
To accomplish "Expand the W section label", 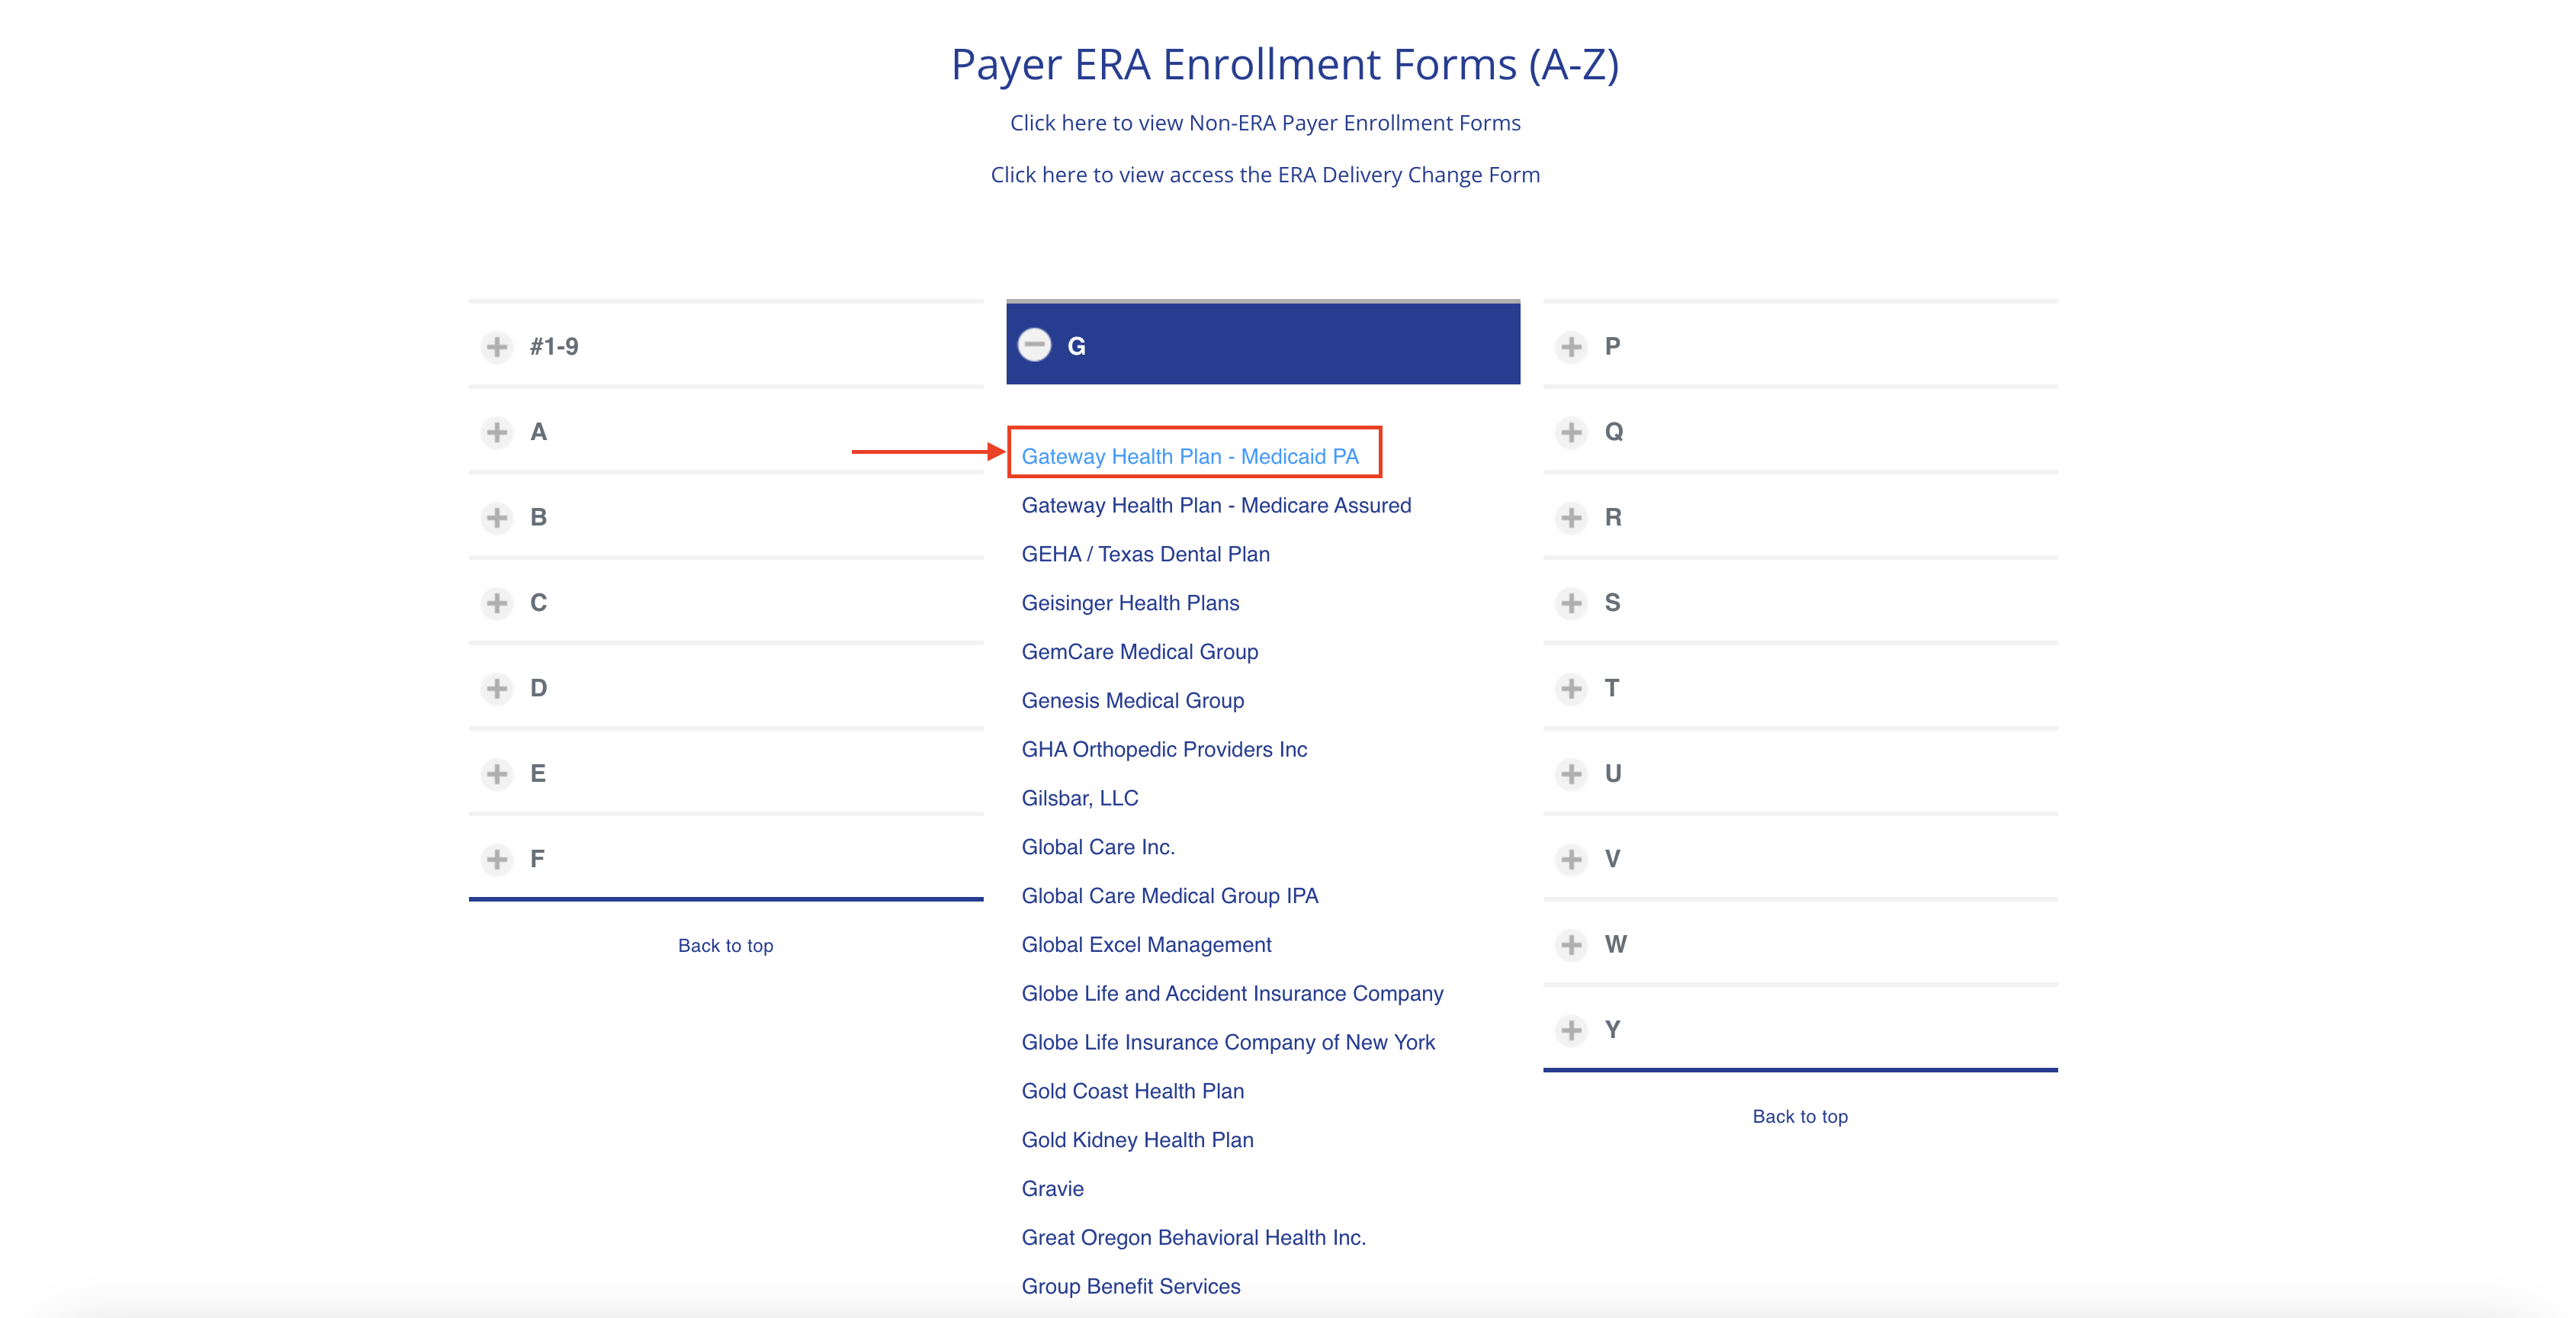I will point(1615,945).
